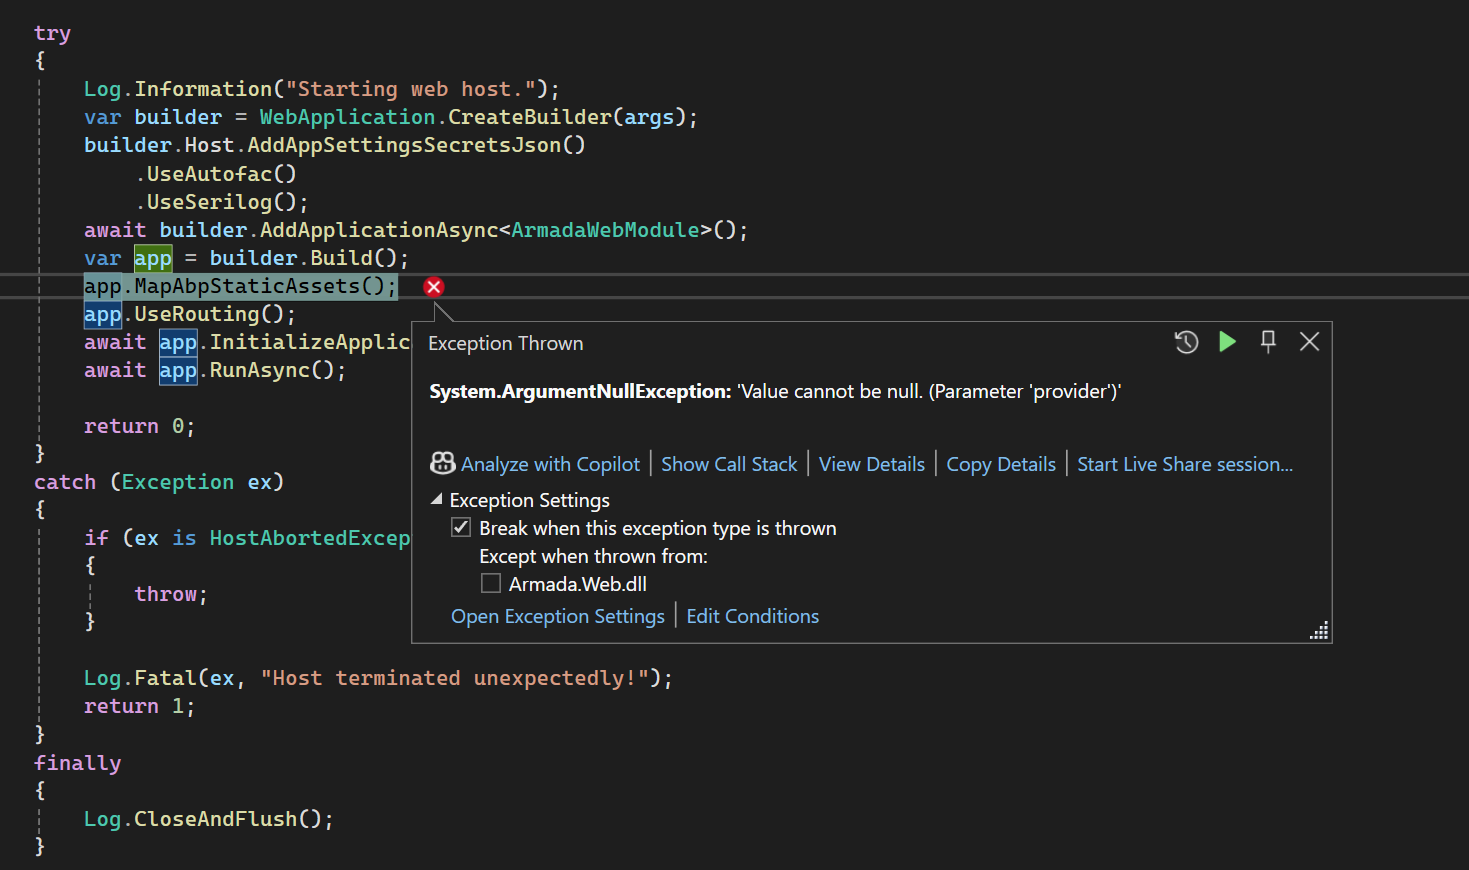Click Copy Details link

[1000, 464]
